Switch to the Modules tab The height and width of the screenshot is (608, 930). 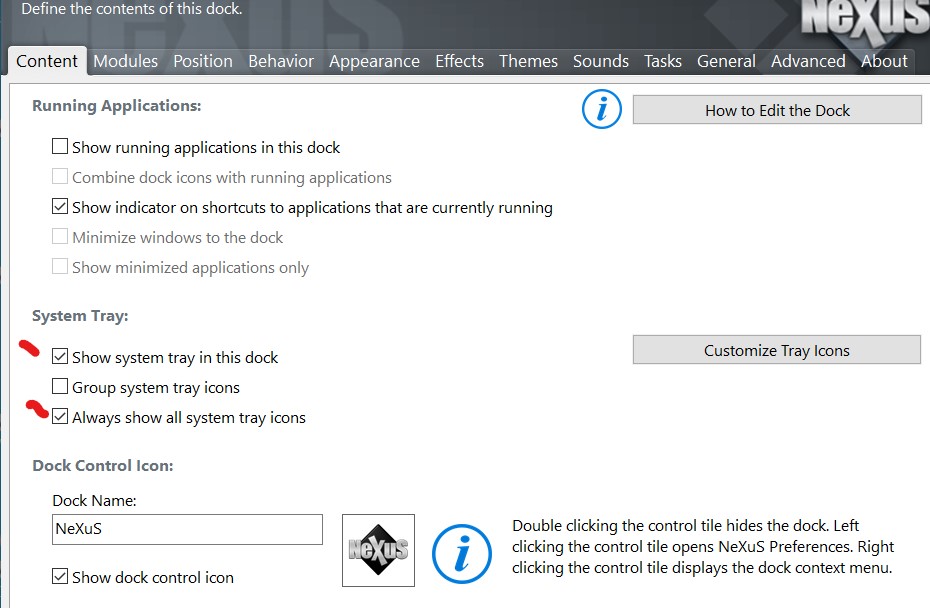(x=125, y=61)
